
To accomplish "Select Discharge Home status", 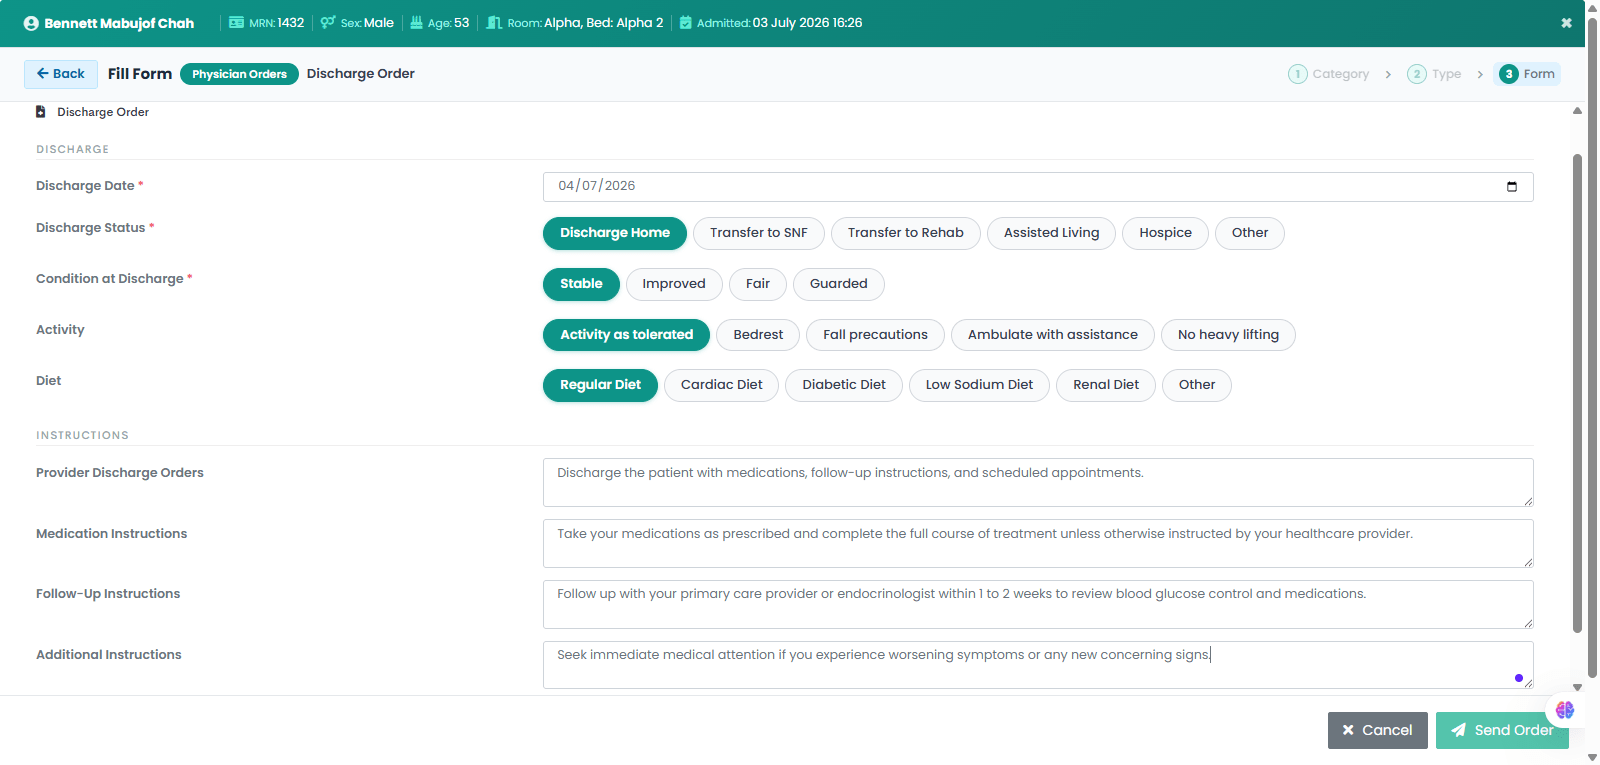I will click(x=615, y=233).
